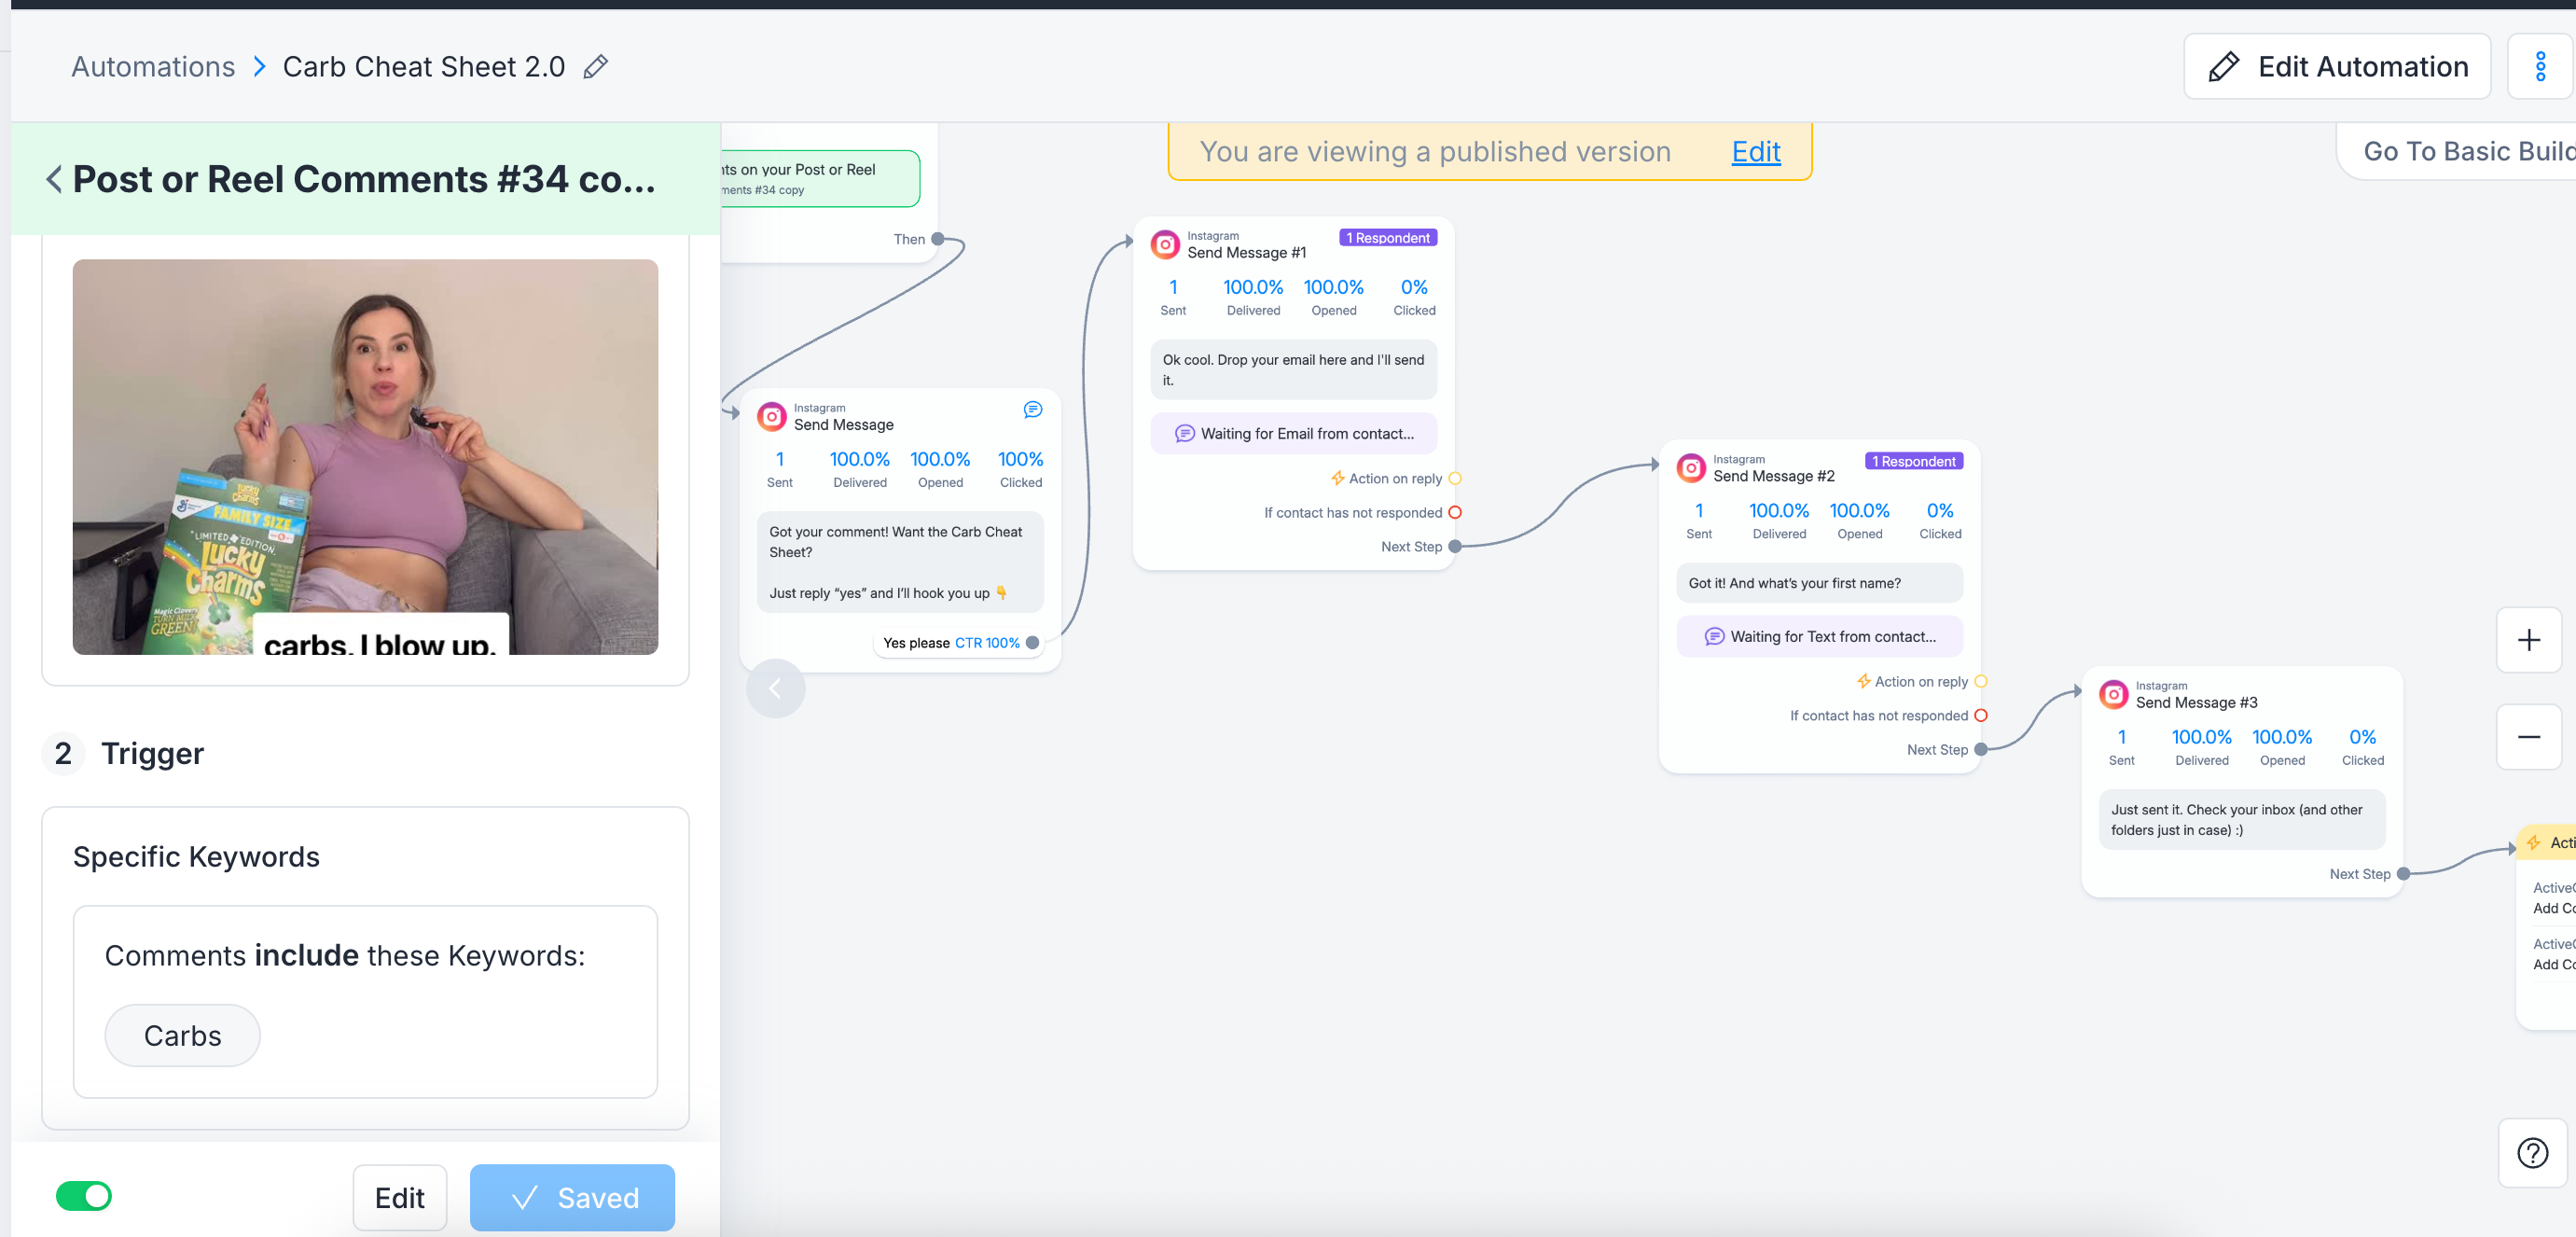The image size is (2576, 1237).
Task: Click the 100.0% Opened stat on Send Message #2
Action: 1859,519
